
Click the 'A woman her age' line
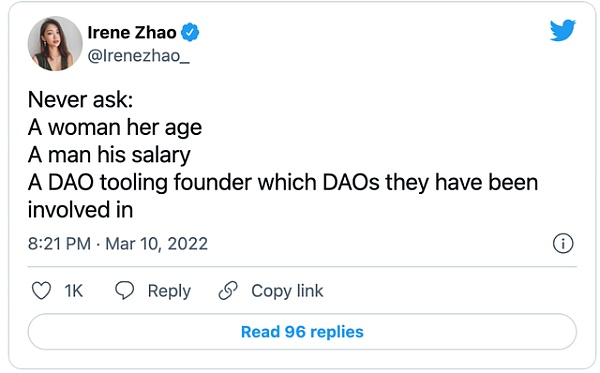tap(115, 127)
